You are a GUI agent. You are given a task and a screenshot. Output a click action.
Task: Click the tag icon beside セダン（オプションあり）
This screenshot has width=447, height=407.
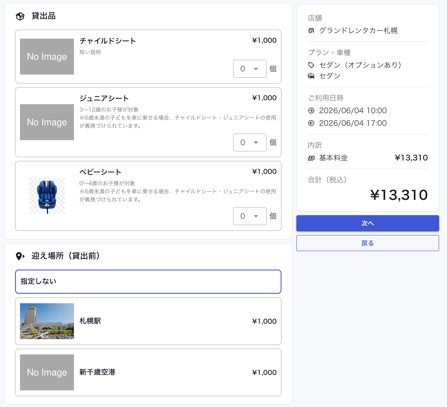[311, 65]
